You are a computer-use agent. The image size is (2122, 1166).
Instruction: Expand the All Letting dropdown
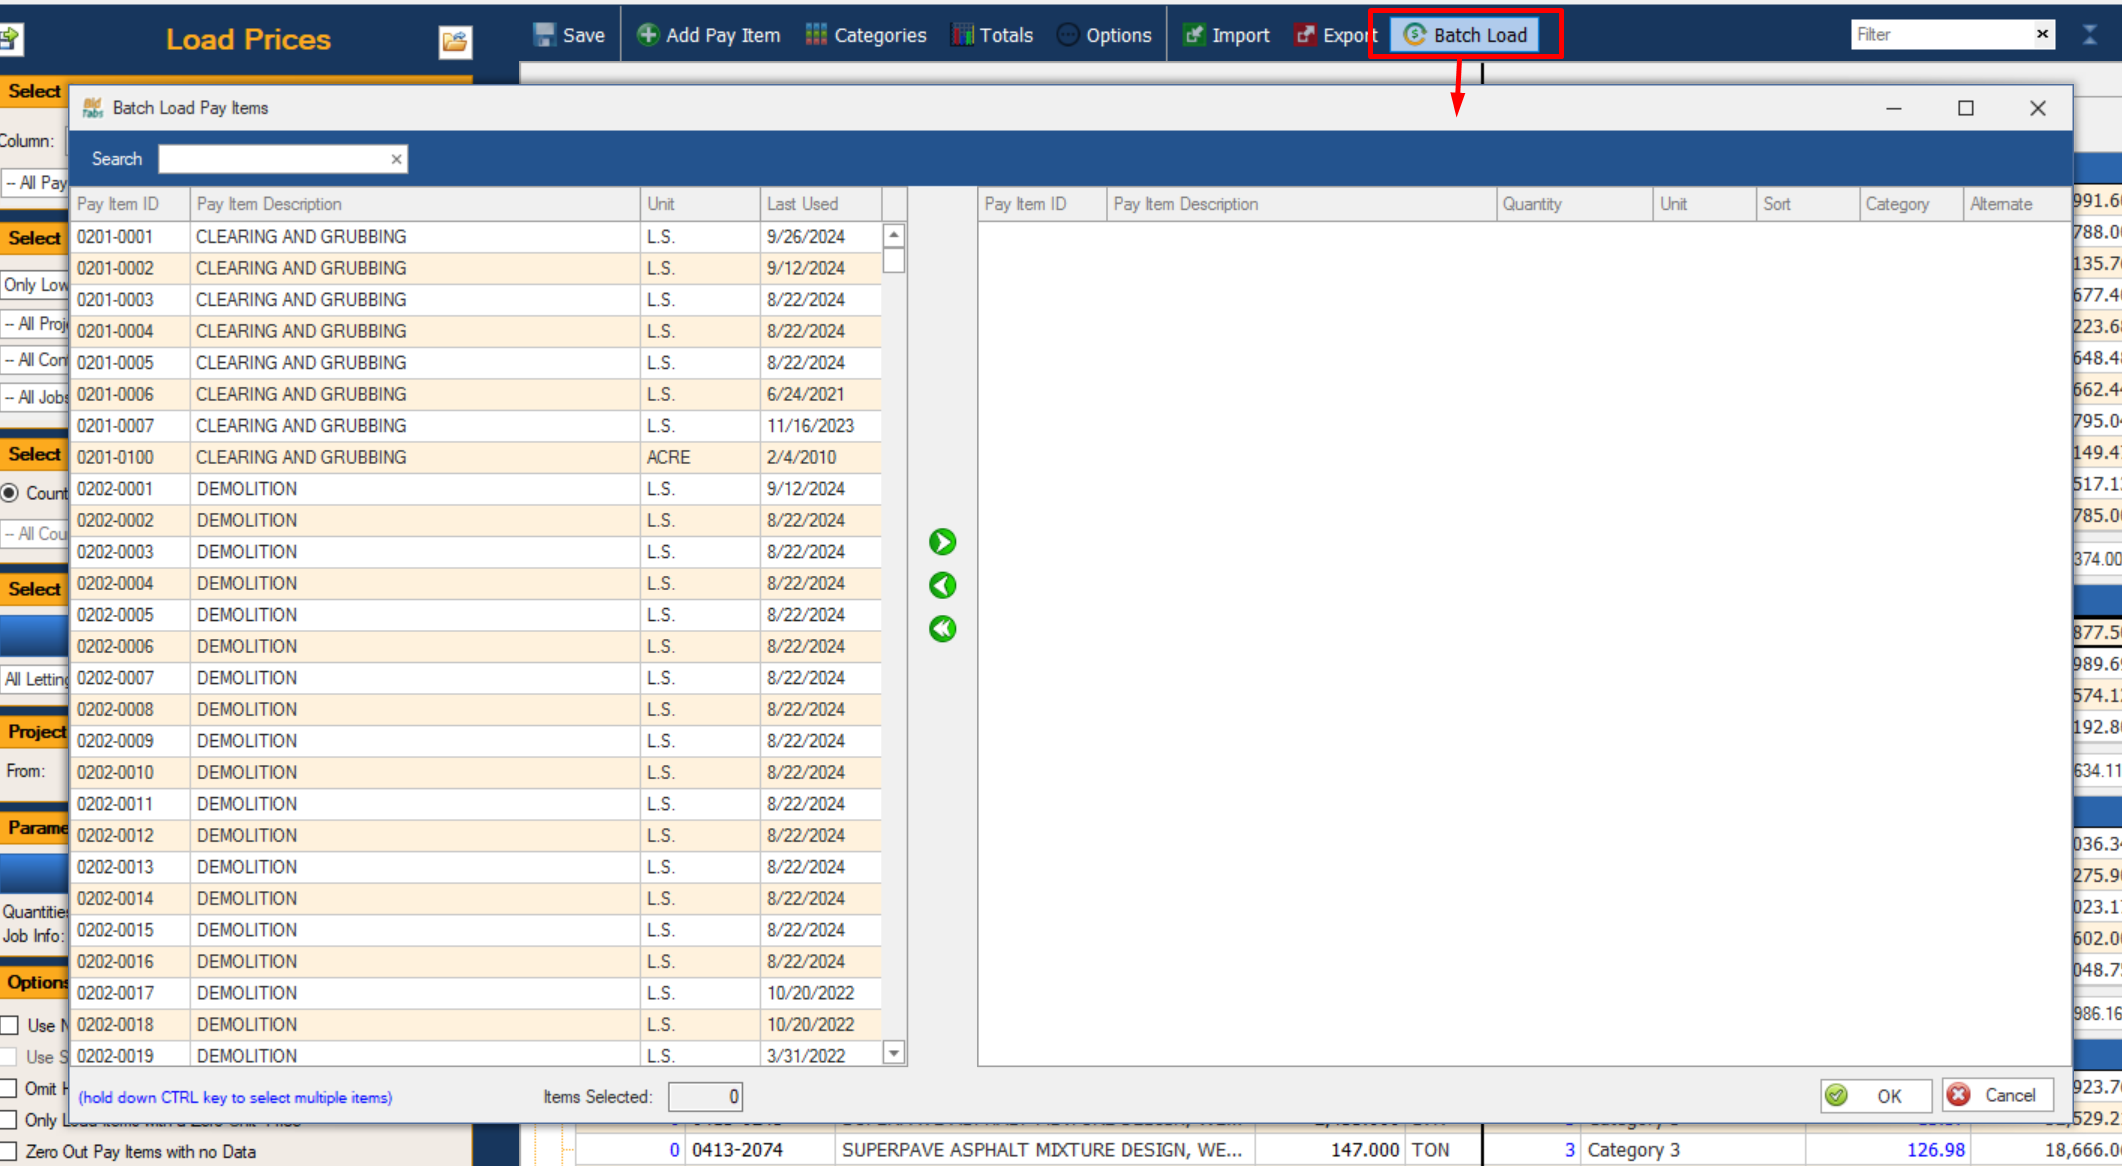35,679
